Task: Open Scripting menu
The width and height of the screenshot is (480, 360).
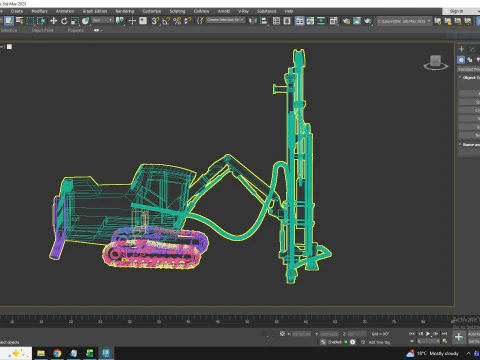Action: [x=177, y=11]
